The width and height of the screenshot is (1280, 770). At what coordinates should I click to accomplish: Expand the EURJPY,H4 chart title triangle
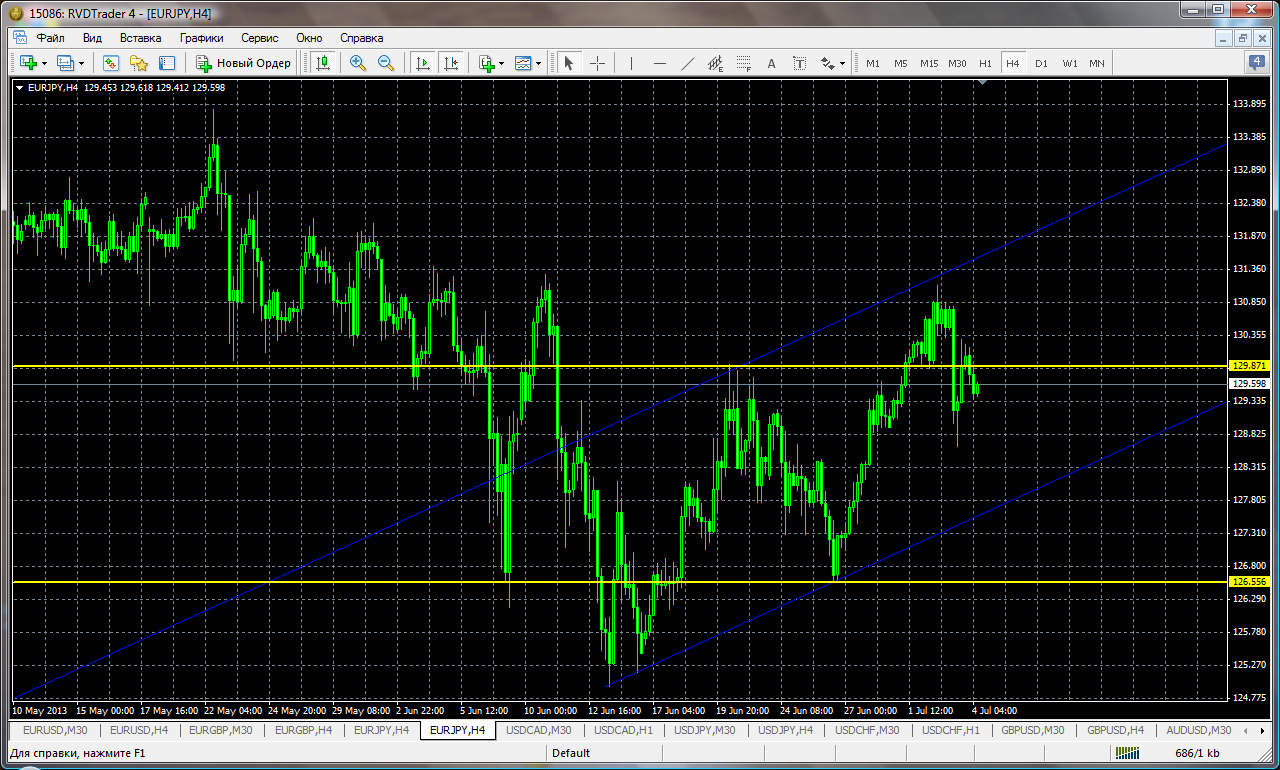point(20,87)
